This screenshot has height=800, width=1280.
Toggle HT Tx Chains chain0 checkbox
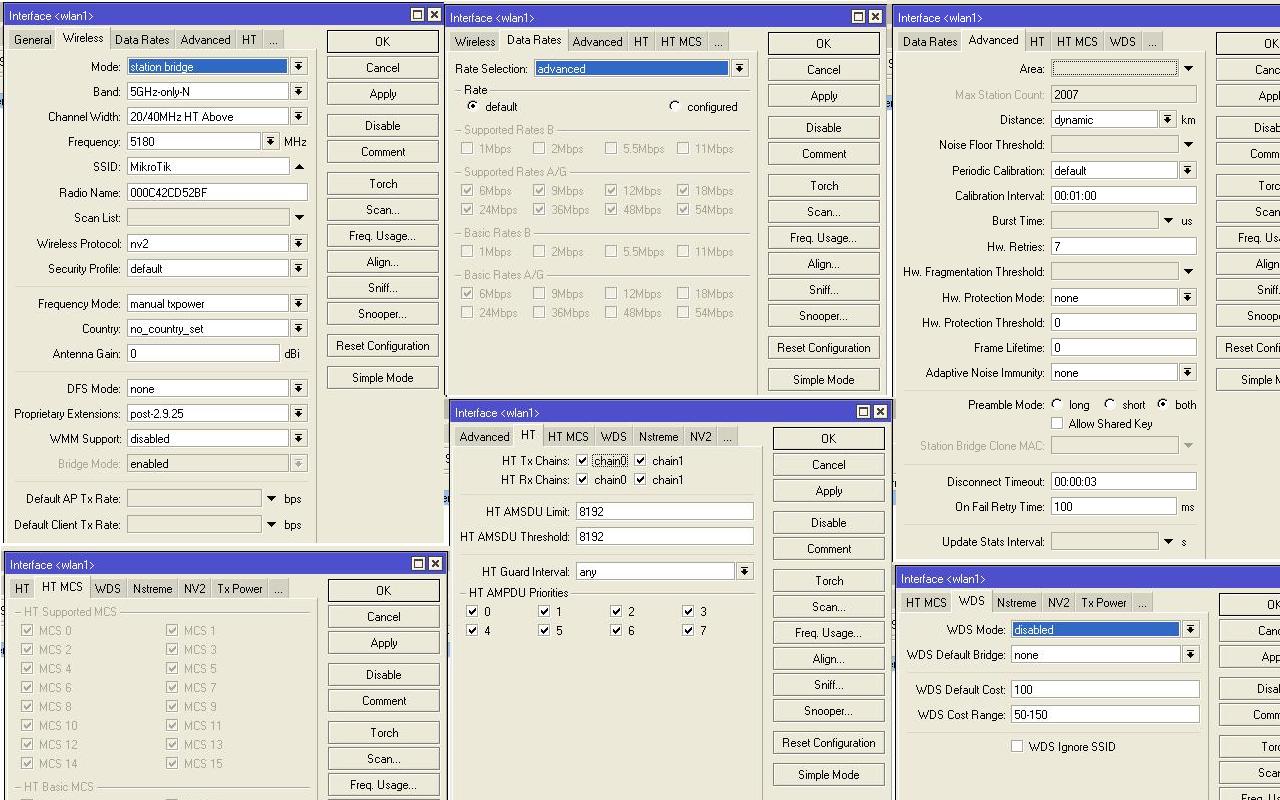click(582, 461)
